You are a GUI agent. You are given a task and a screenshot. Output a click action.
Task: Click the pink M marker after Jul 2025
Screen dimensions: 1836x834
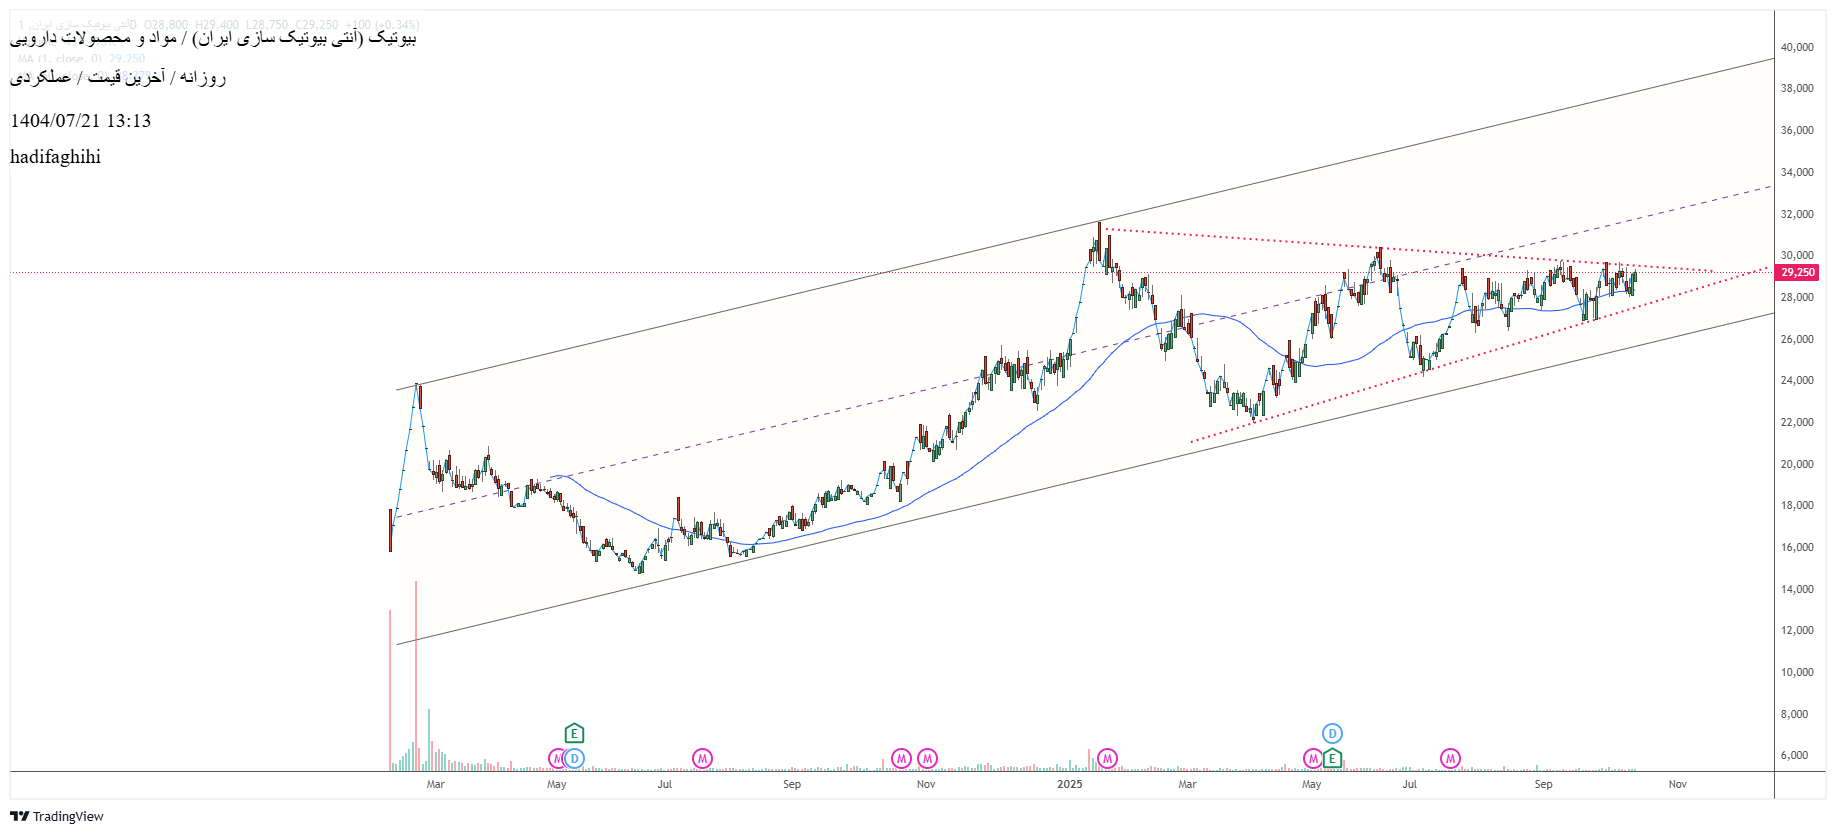pyautogui.click(x=1450, y=759)
